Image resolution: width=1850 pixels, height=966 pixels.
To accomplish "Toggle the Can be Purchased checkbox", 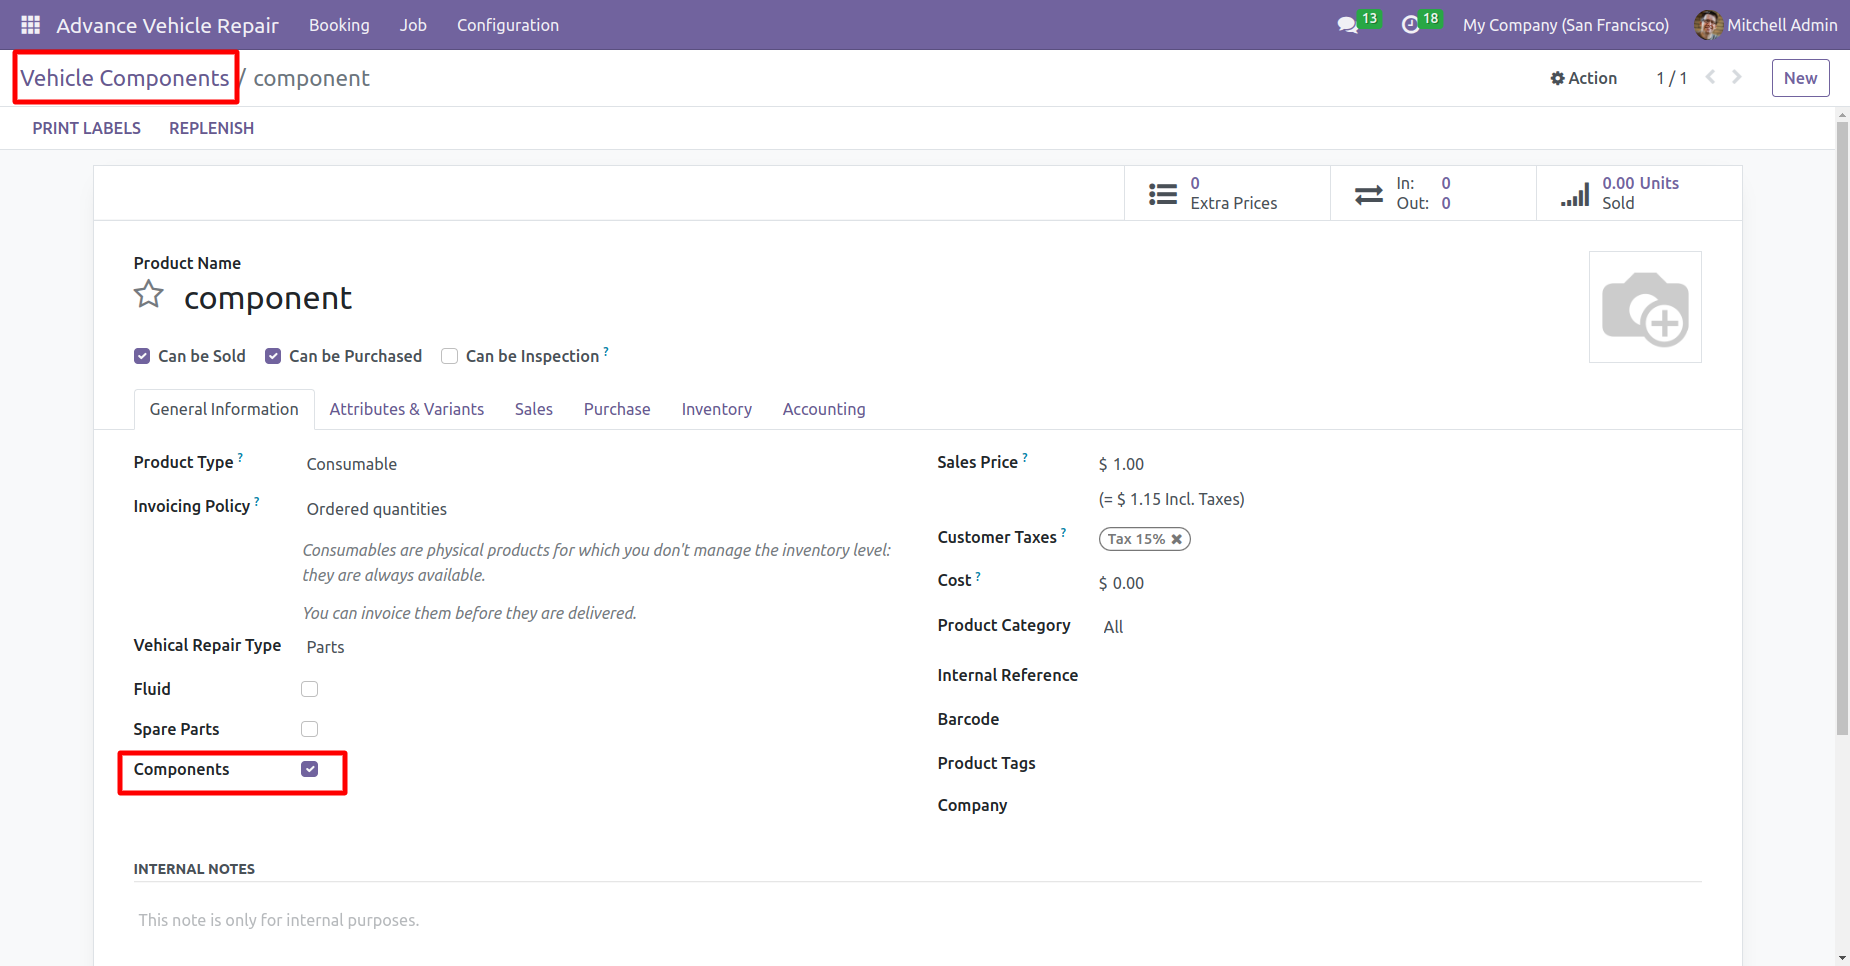I will click(x=273, y=356).
